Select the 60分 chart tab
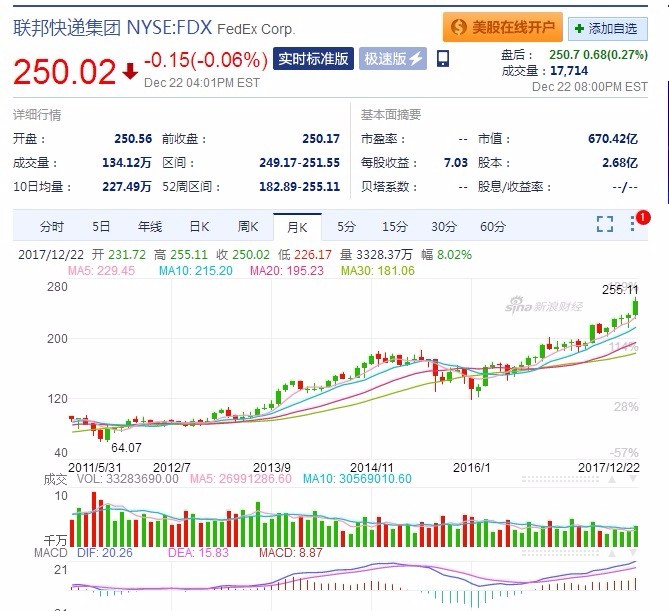Viewport: 669px width, 611px height. (x=493, y=226)
